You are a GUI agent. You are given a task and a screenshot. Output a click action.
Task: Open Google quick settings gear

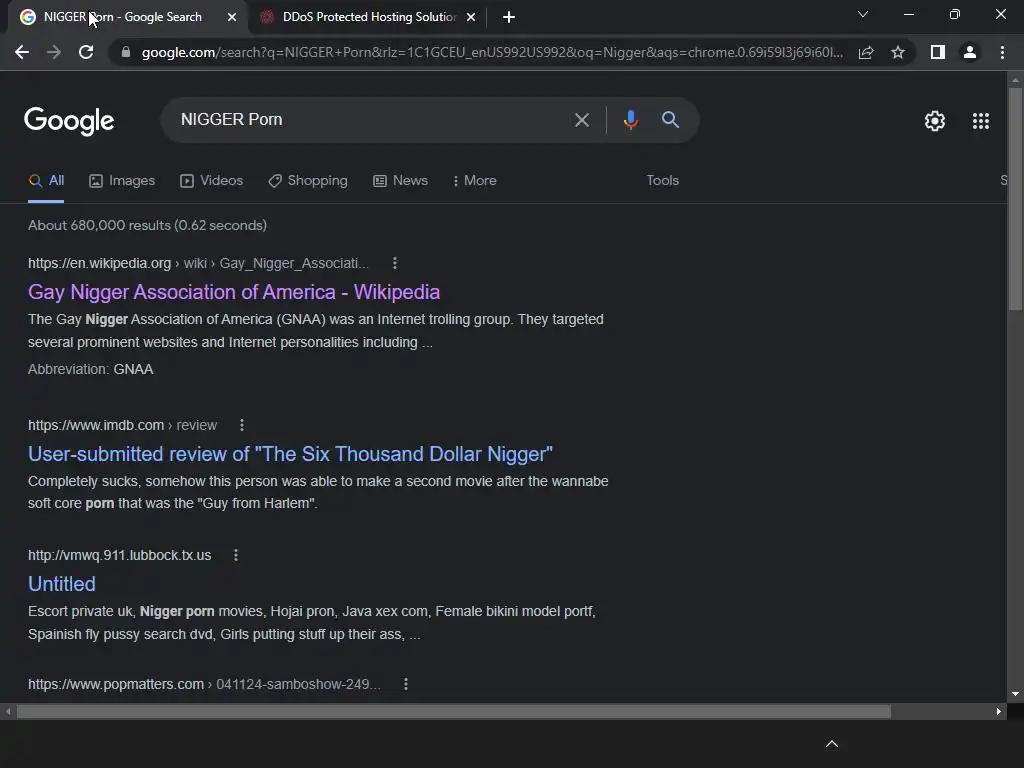pyautogui.click(x=935, y=121)
